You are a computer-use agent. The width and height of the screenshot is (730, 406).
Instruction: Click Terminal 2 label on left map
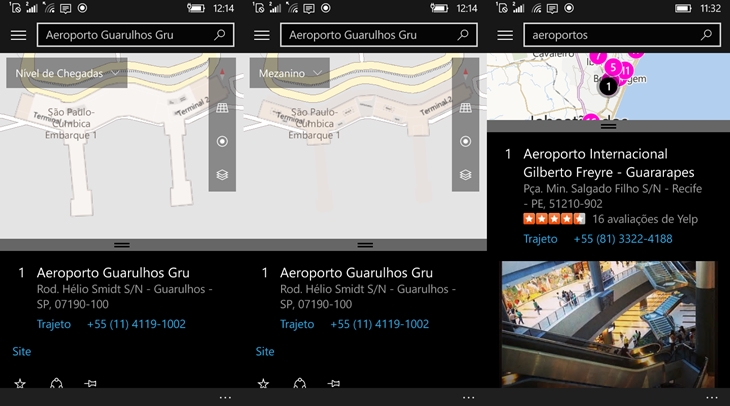tap(193, 107)
